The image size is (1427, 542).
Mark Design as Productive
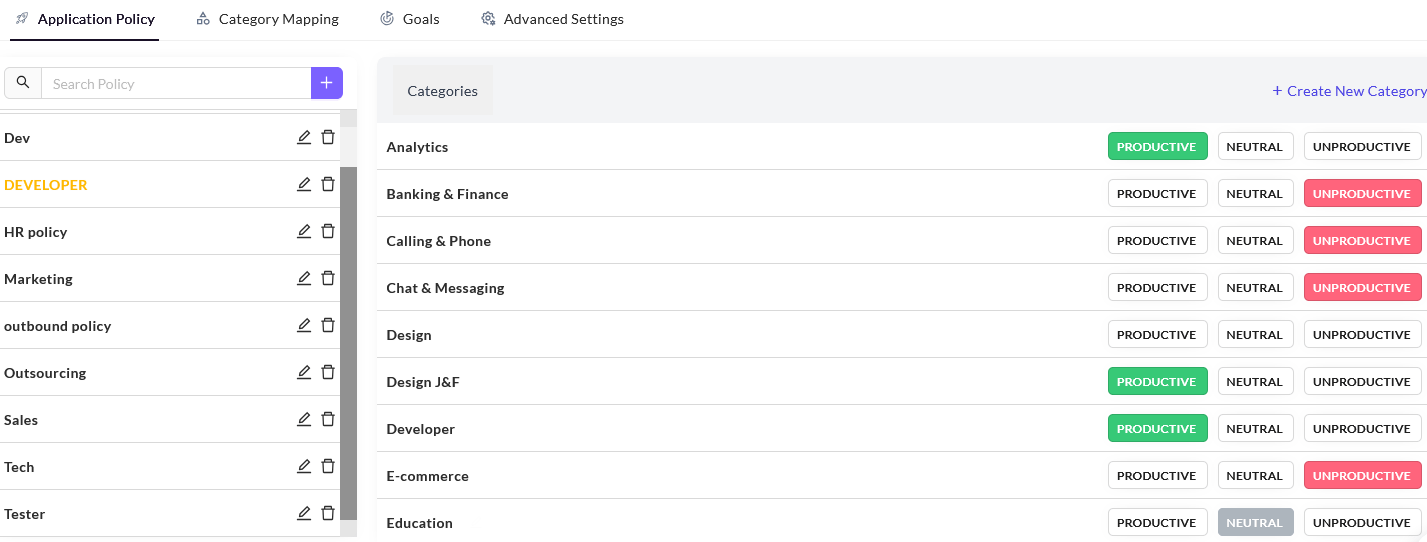click(x=1157, y=335)
